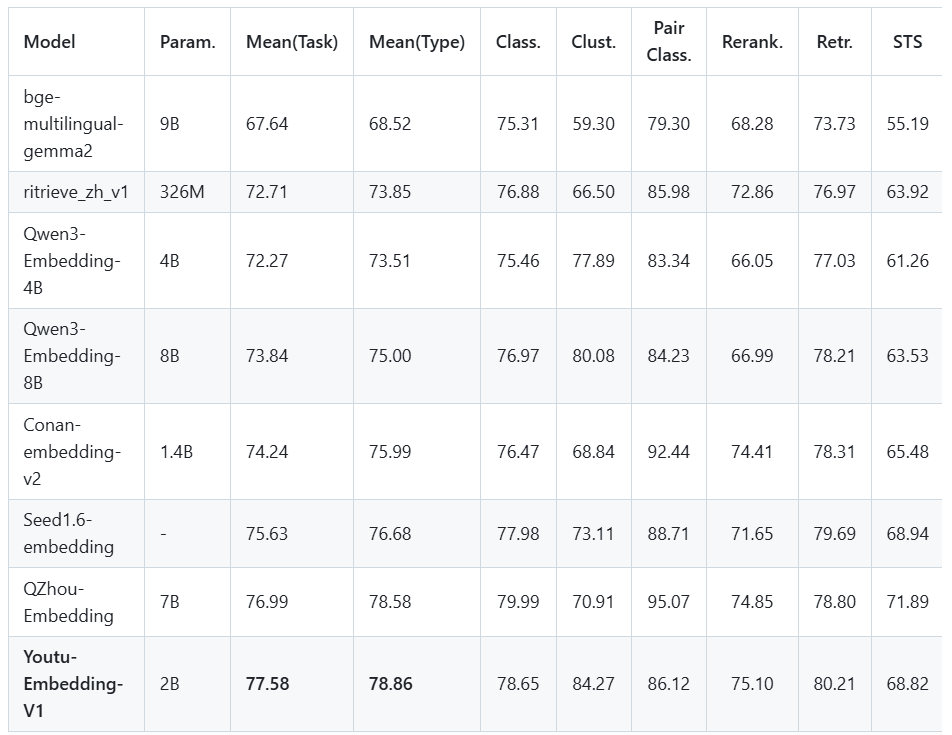The height and width of the screenshot is (735, 952).
Task: Click the Seed1.6-embedding model name
Action: click(69, 534)
